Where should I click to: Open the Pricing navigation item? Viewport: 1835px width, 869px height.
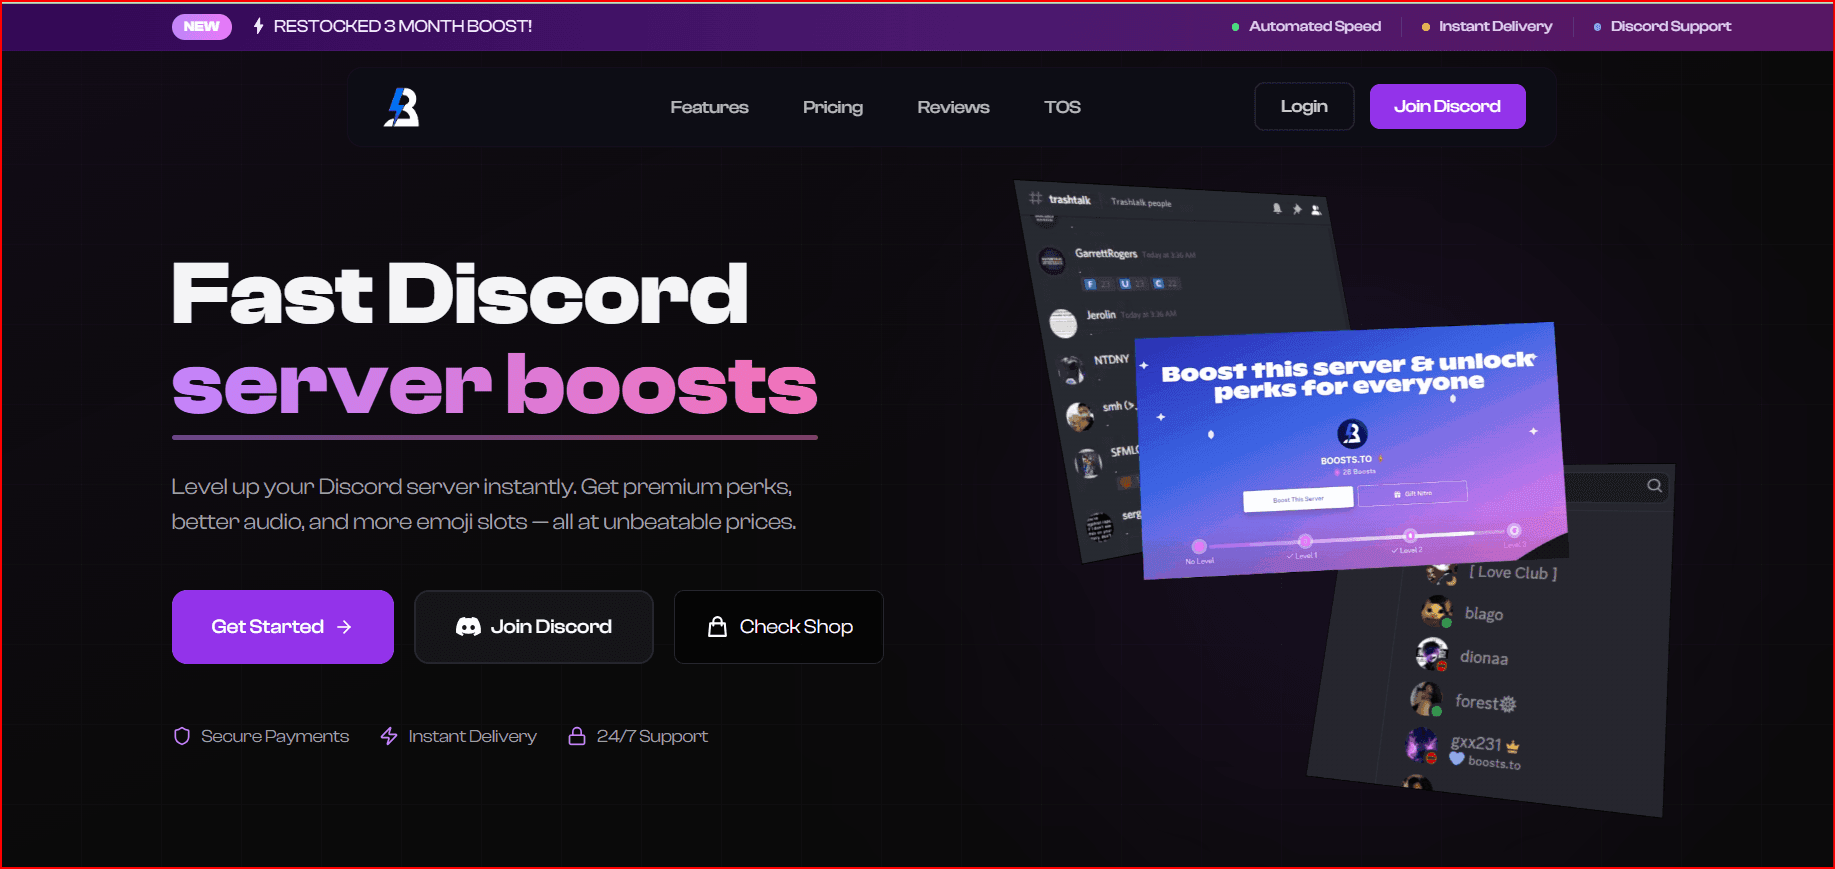(832, 107)
